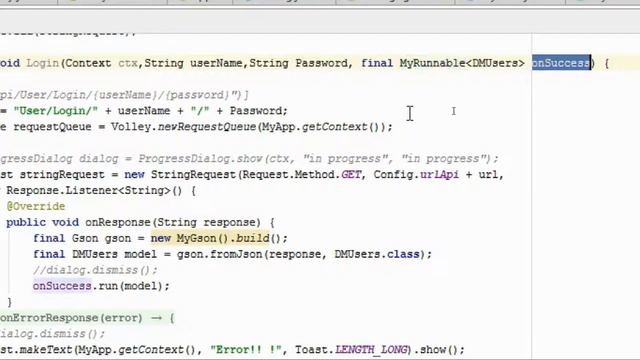Image resolution: width=640 pixels, height=360 pixels.
Task: Click DMUsers.class argument
Action: [x=377, y=254]
